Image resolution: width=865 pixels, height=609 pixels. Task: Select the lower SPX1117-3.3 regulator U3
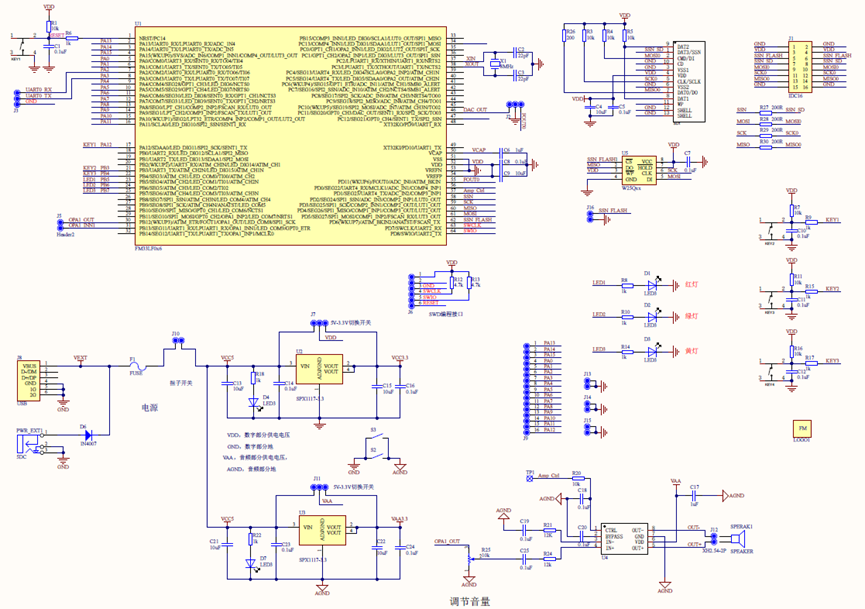[x=320, y=532]
